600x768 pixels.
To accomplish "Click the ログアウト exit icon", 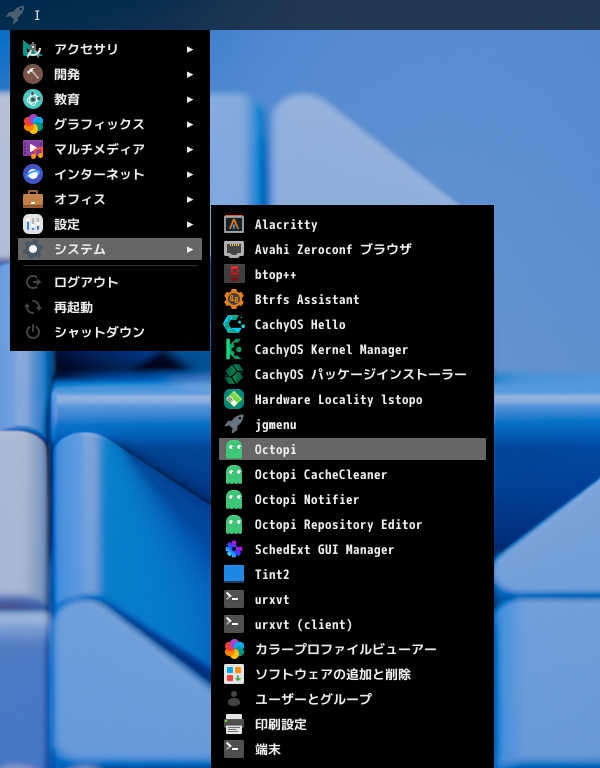I will [x=33, y=282].
